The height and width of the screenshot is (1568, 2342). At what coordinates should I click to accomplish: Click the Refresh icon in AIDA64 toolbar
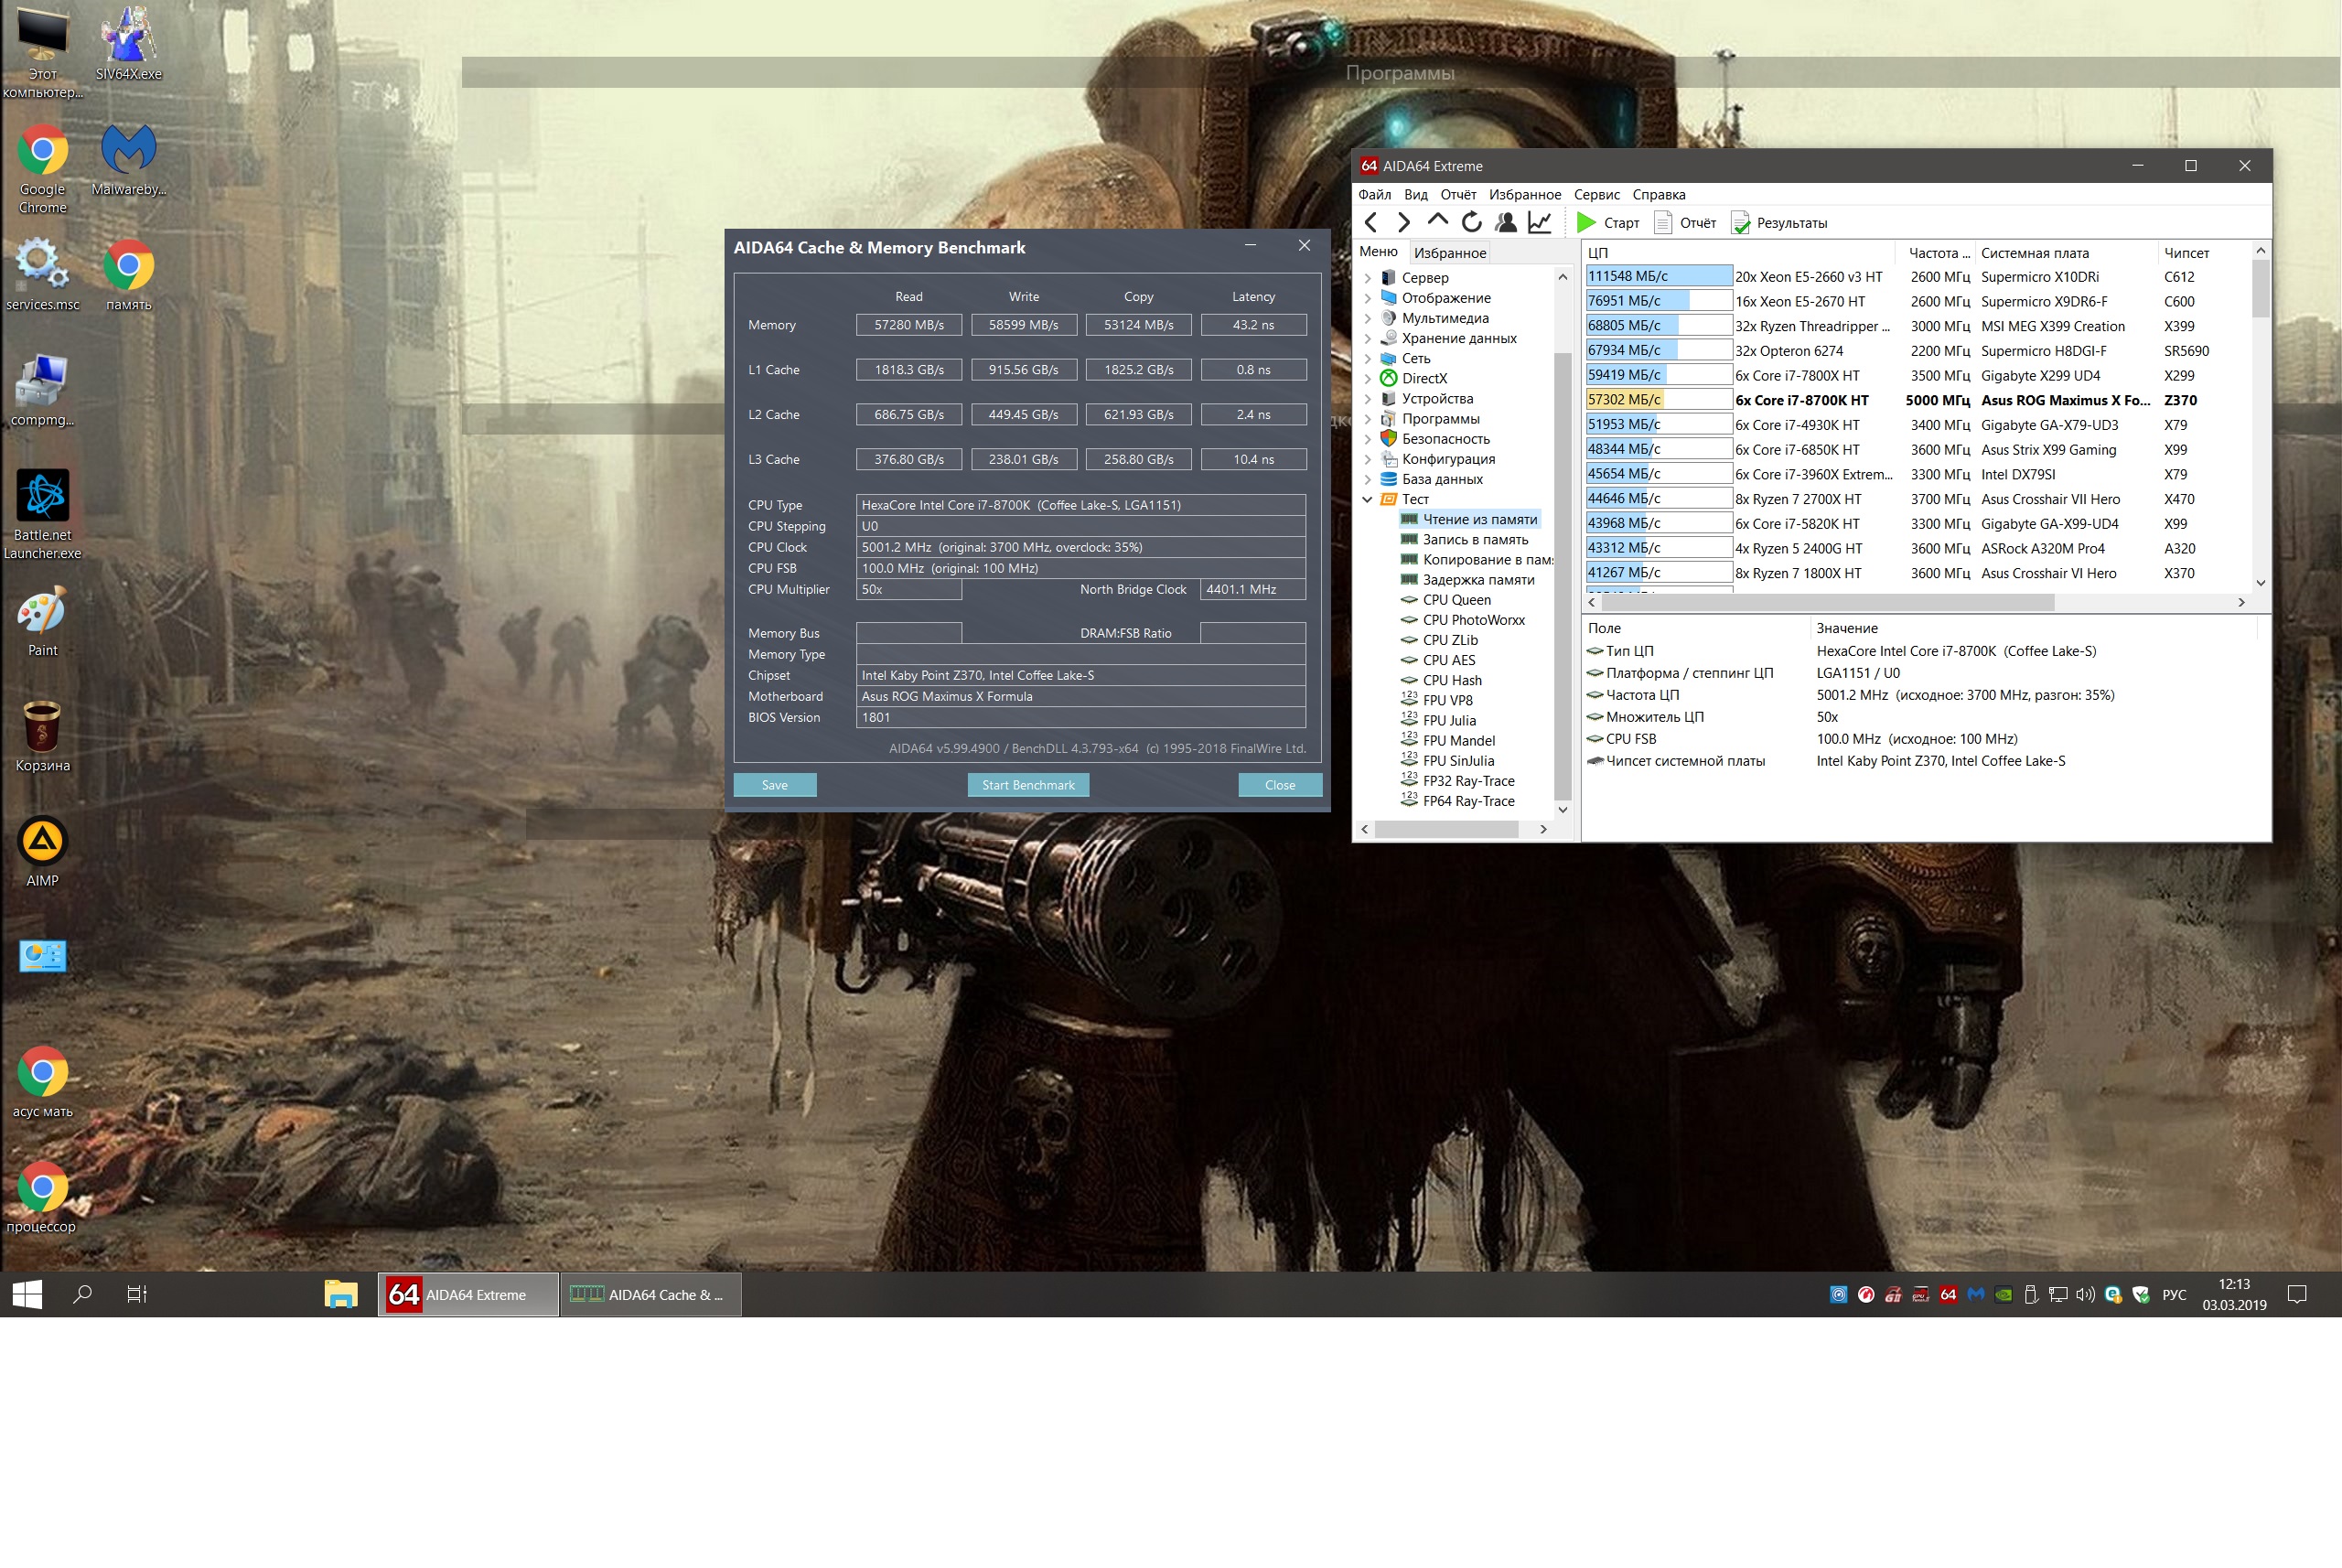pos(1471,223)
